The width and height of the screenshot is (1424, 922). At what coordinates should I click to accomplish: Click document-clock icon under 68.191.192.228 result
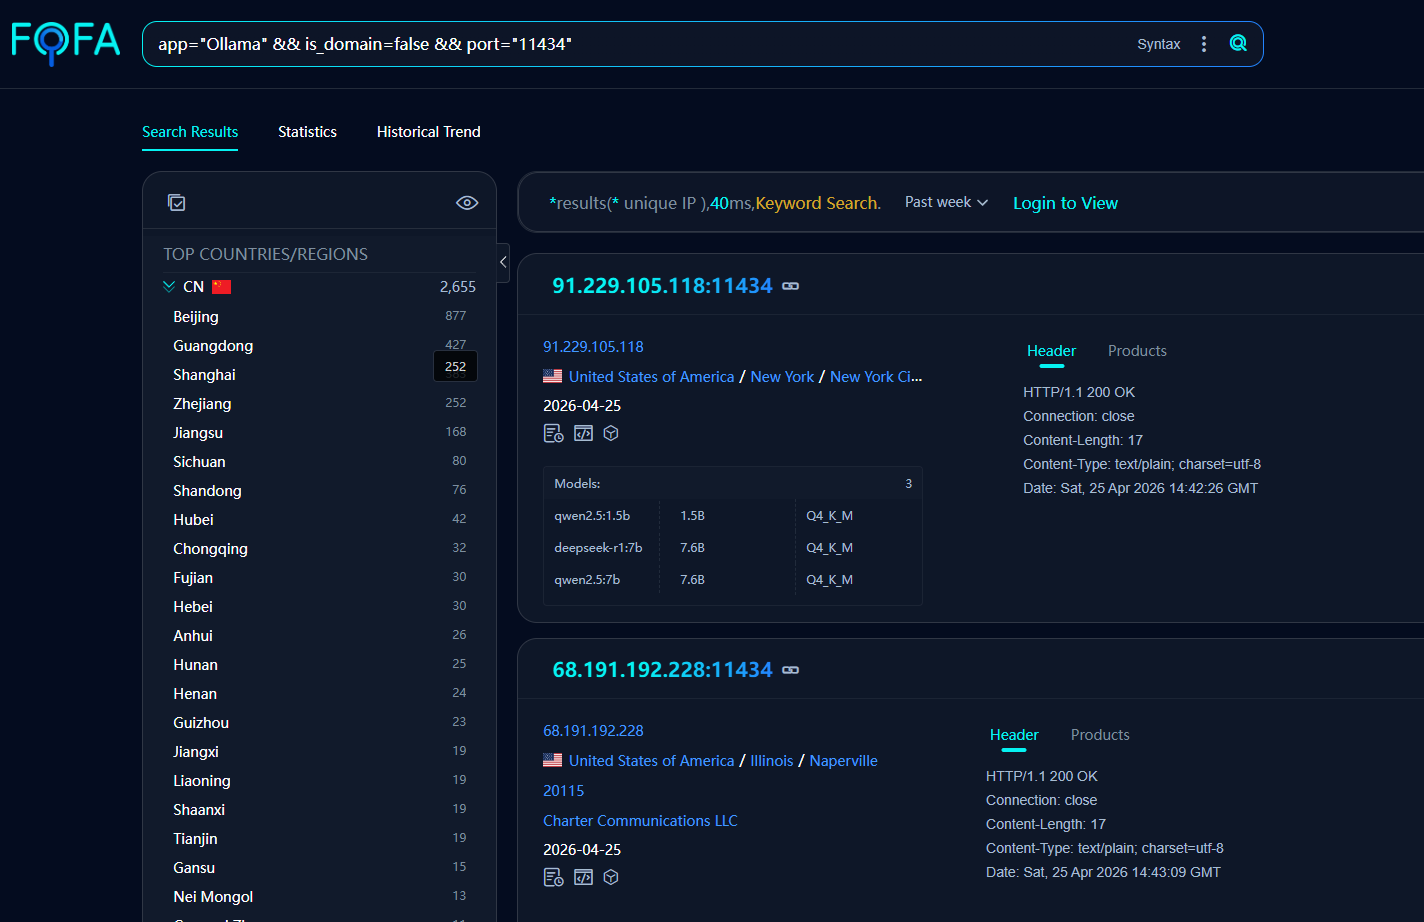click(553, 877)
